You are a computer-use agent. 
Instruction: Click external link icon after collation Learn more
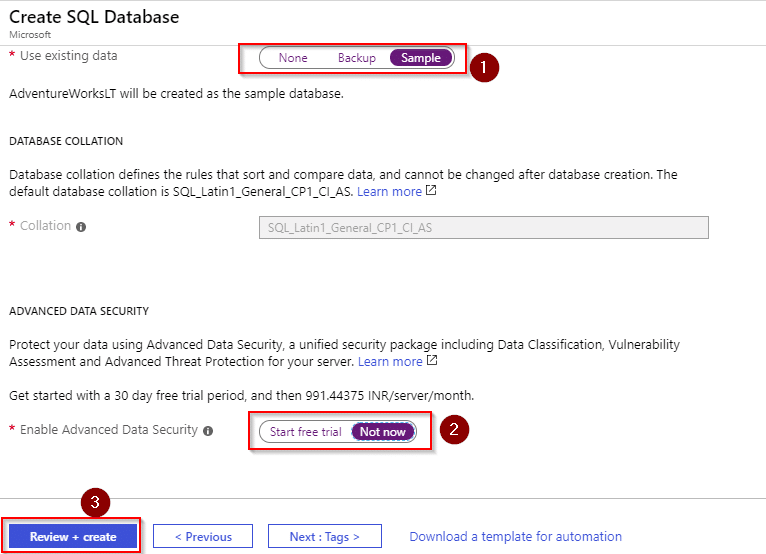point(431,190)
